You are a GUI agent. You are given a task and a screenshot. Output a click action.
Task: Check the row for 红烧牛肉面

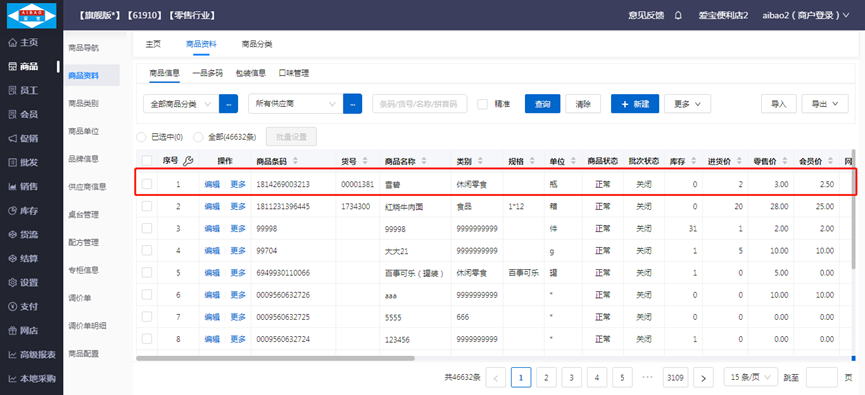tap(147, 206)
